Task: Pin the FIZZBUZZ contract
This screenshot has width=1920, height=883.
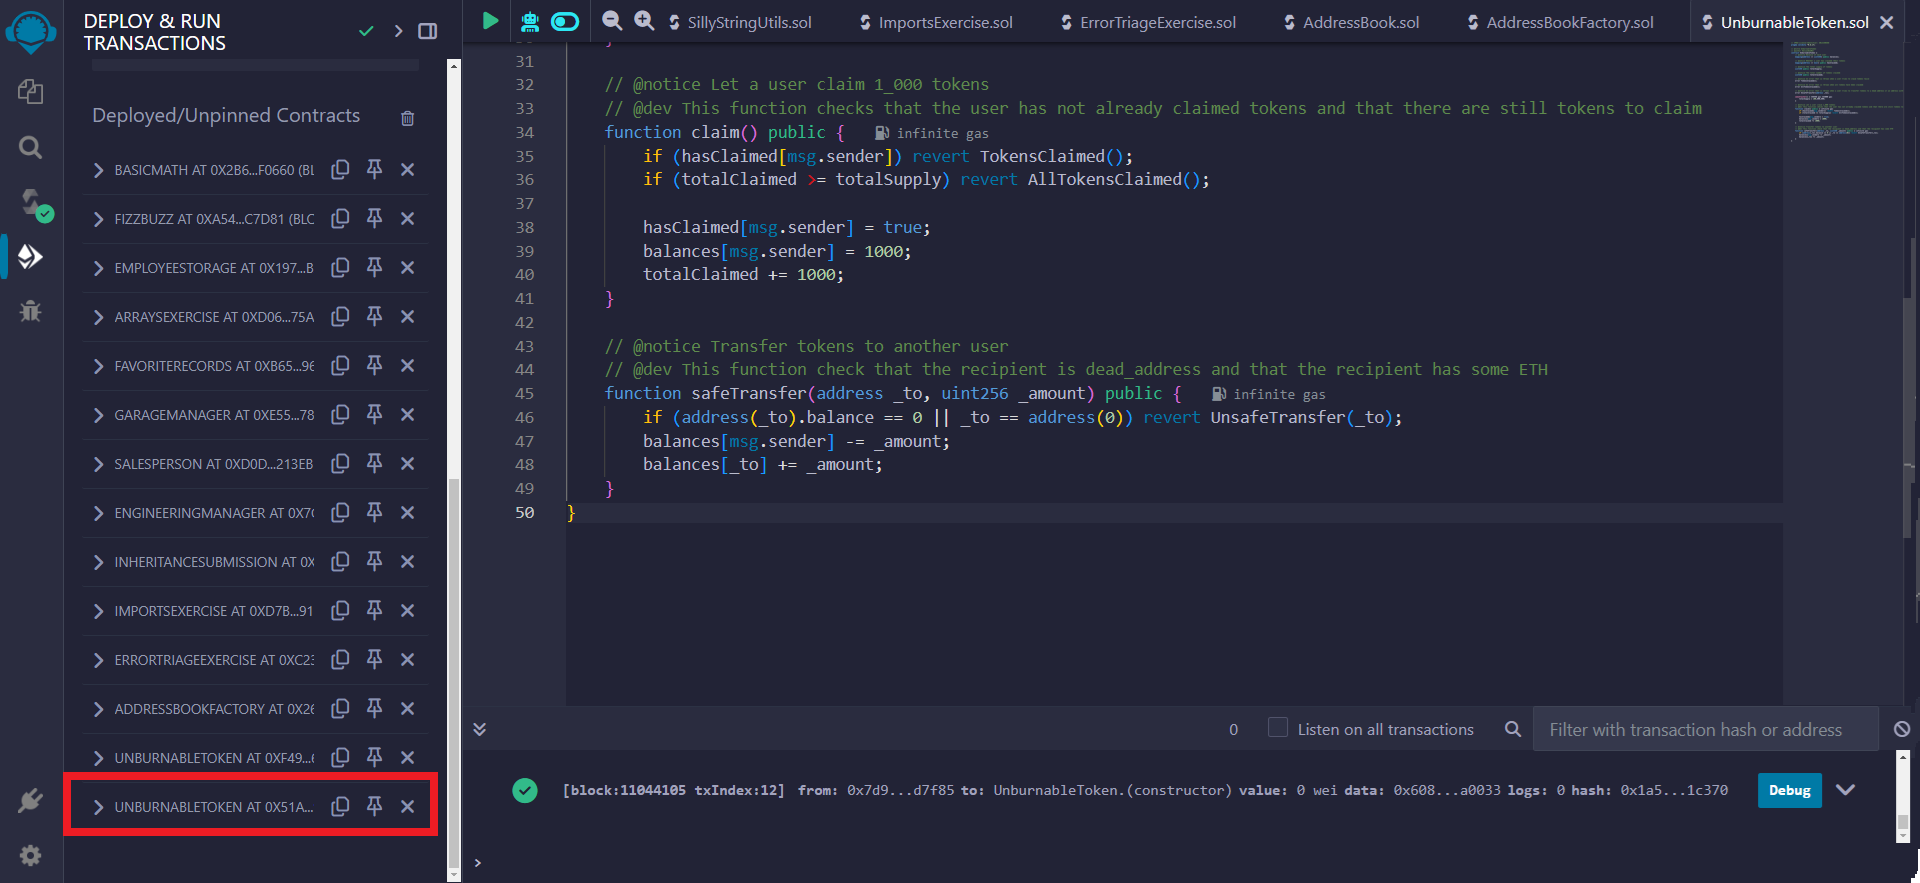Action: pyautogui.click(x=374, y=219)
